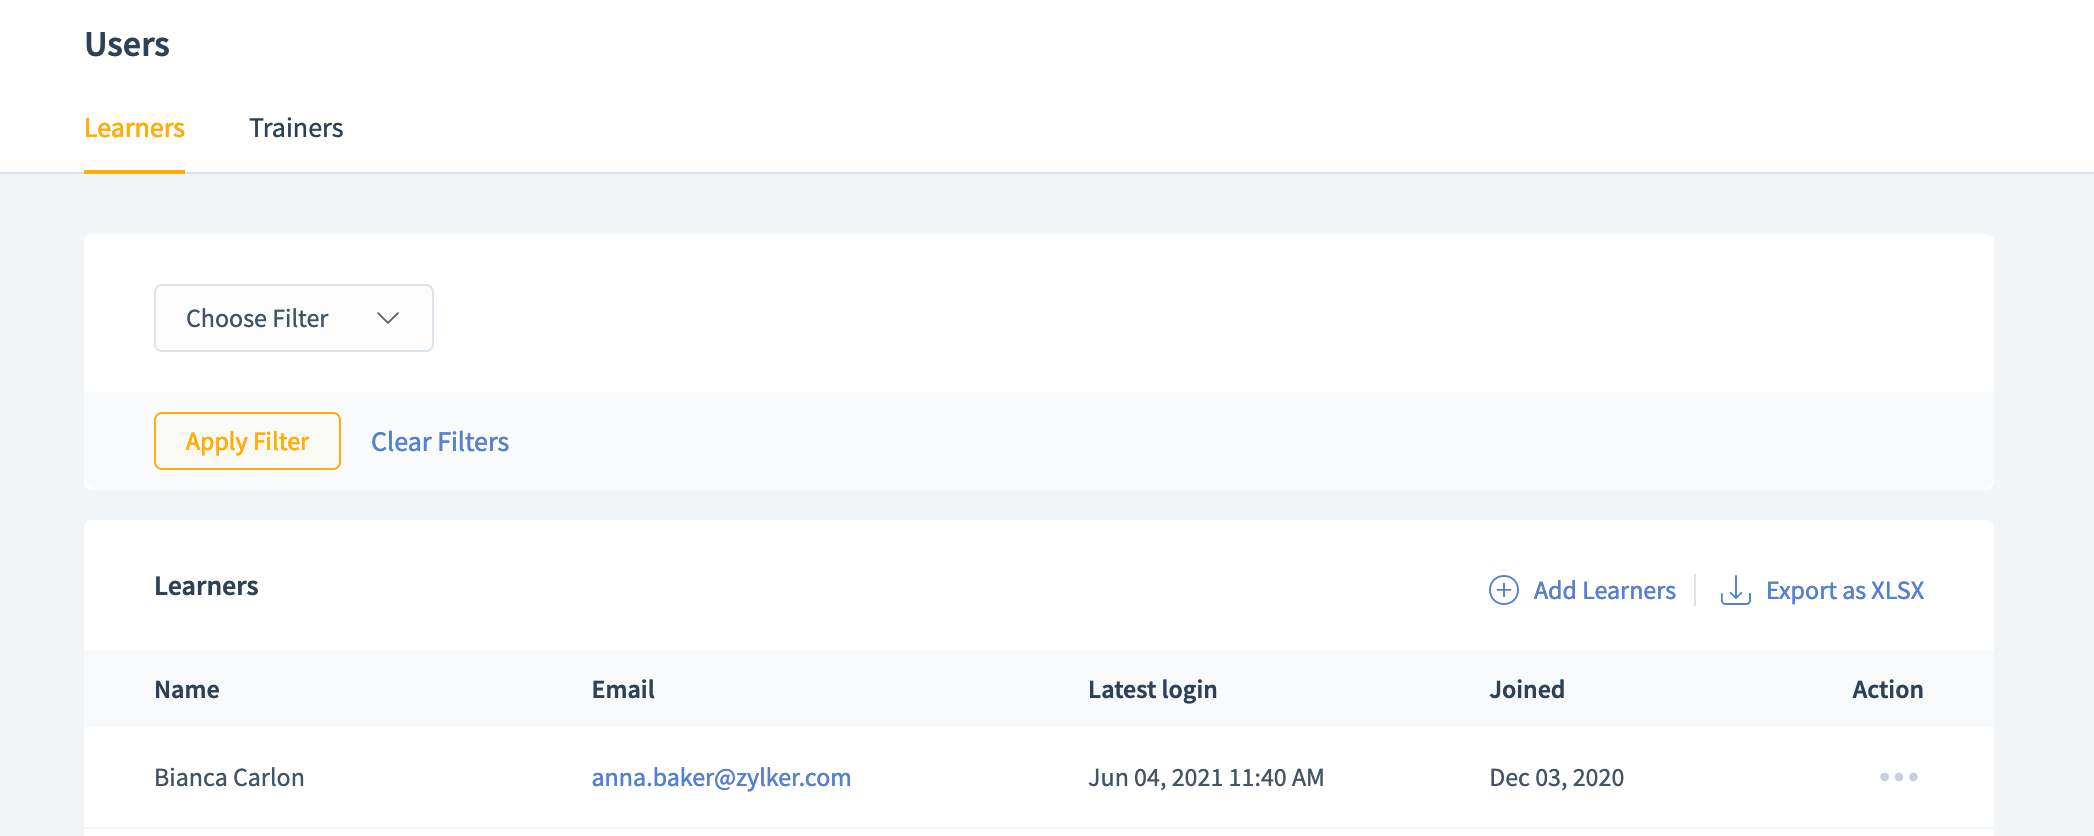
Task: Select the Learners tab
Action: click(x=134, y=128)
